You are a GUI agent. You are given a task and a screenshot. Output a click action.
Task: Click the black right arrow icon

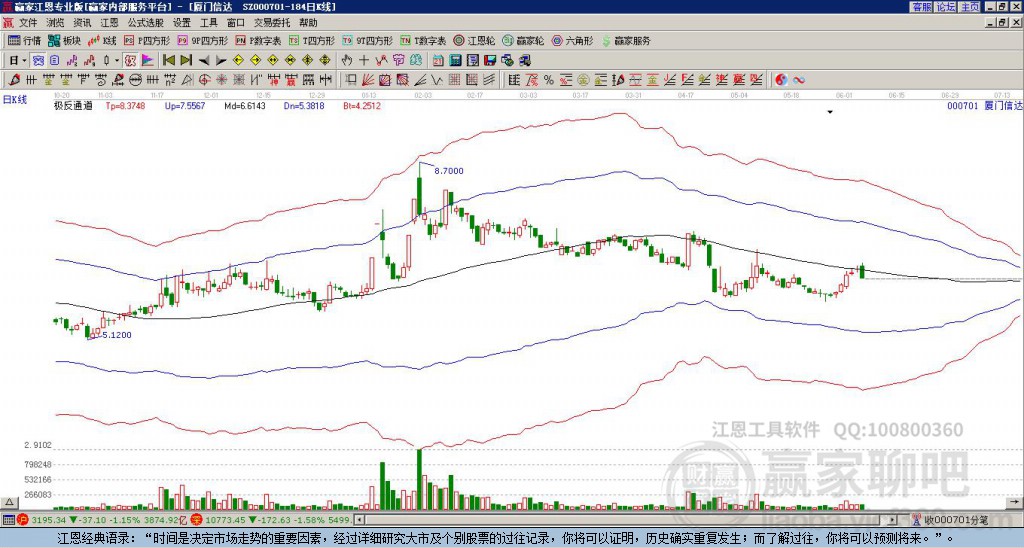[221, 61]
